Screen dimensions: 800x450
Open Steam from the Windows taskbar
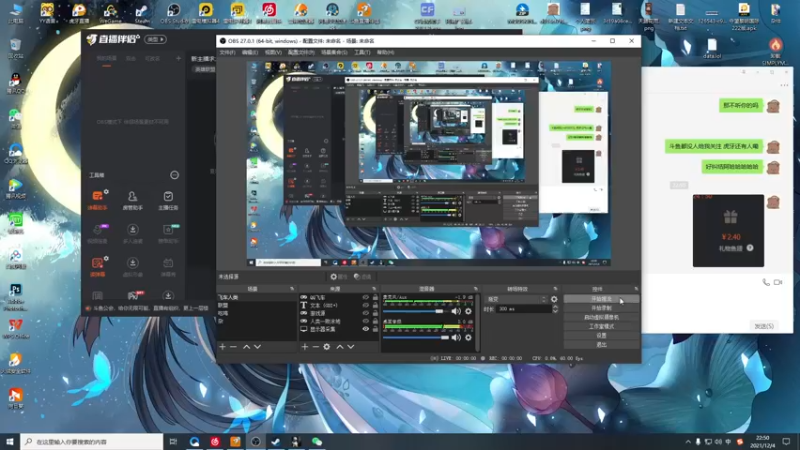coord(276,441)
